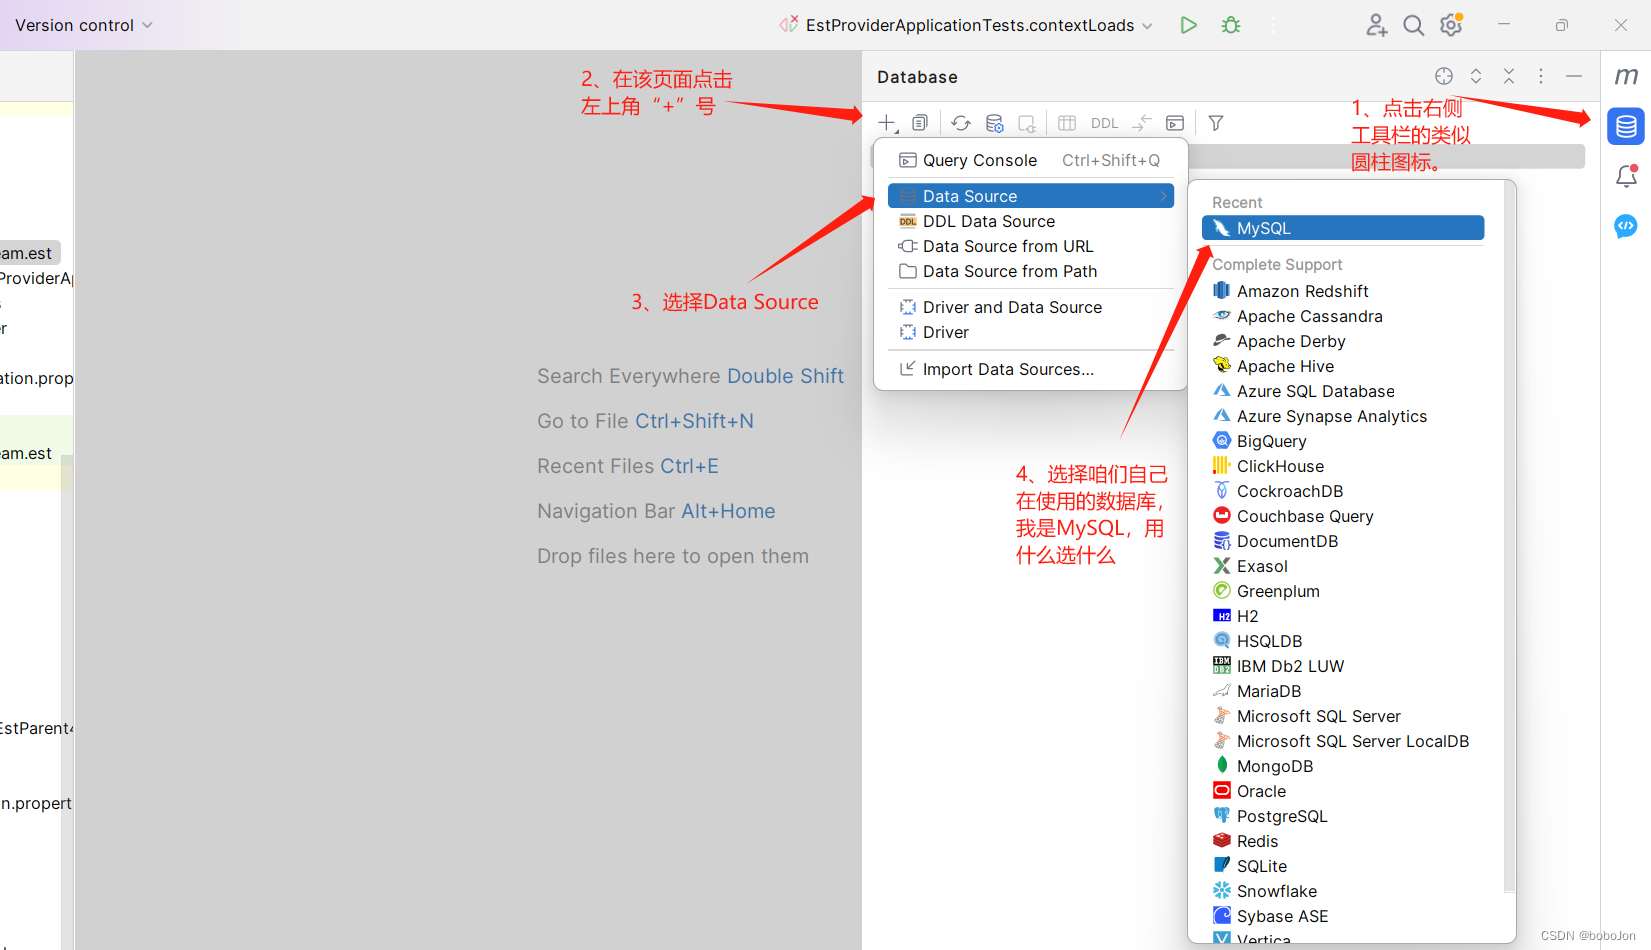1651x950 pixels.
Task: Choose Exasol data source
Action: pos(1343,566)
